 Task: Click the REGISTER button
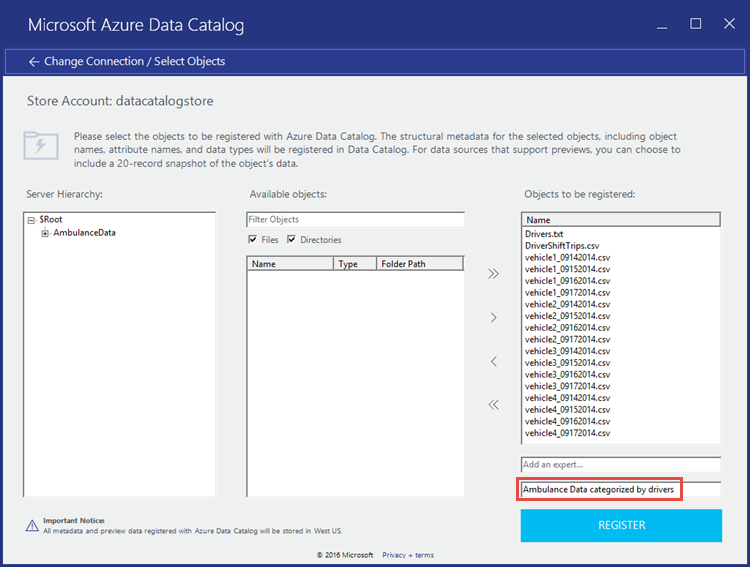tap(621, 525)
